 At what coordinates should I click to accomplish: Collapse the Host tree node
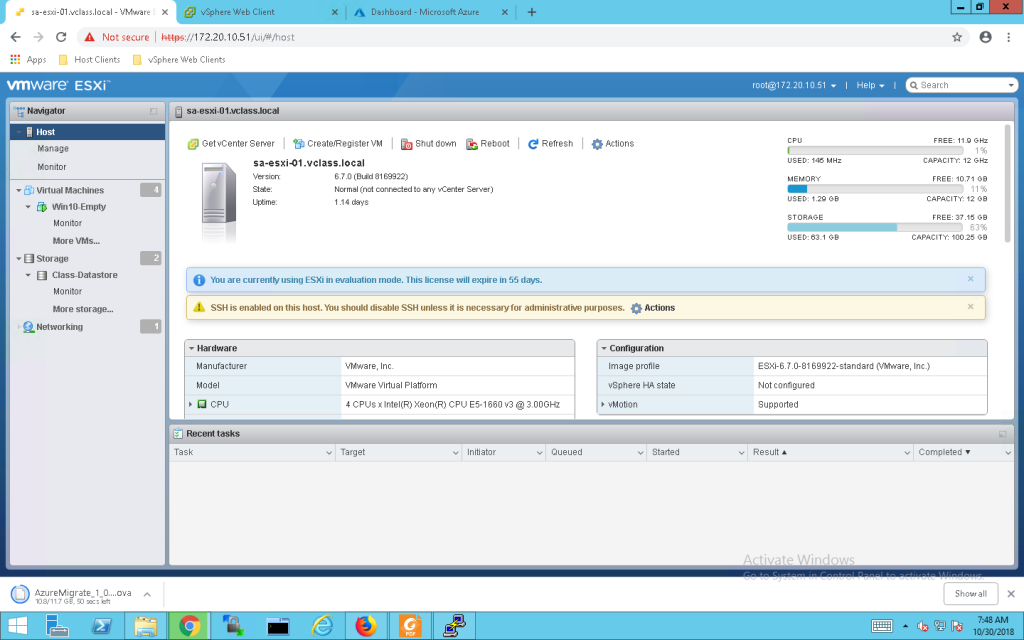(x=18, y=132)
